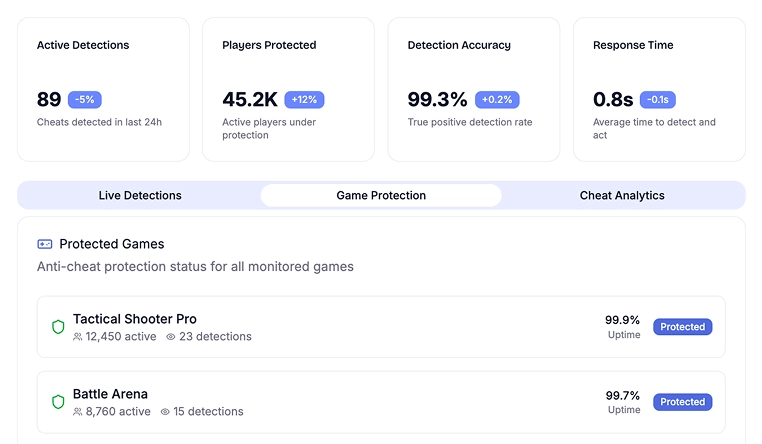
Task: Open the Tactical Shooter Pro game title
Action: [135, 319]
